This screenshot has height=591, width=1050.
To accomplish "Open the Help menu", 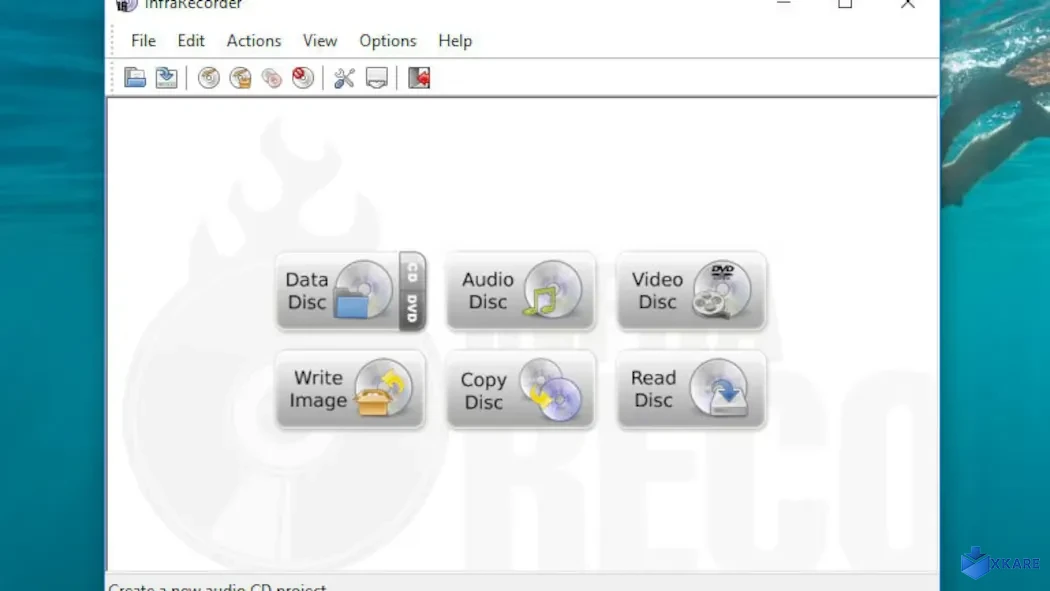I will click(x=455, y=41).
